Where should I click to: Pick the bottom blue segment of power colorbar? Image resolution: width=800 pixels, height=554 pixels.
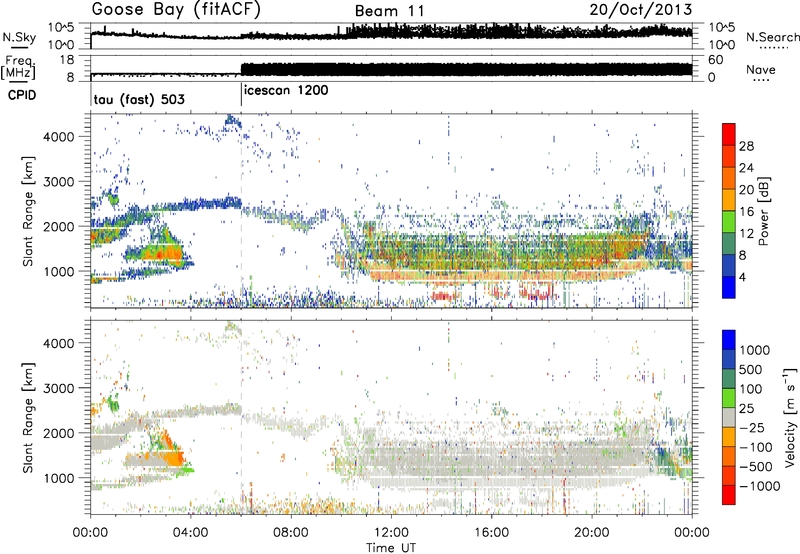[x=729, y=287]
